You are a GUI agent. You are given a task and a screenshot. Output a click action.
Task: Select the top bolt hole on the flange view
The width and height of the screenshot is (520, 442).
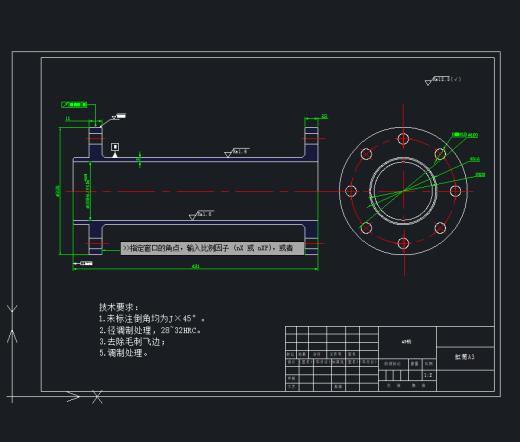(403, 139)
